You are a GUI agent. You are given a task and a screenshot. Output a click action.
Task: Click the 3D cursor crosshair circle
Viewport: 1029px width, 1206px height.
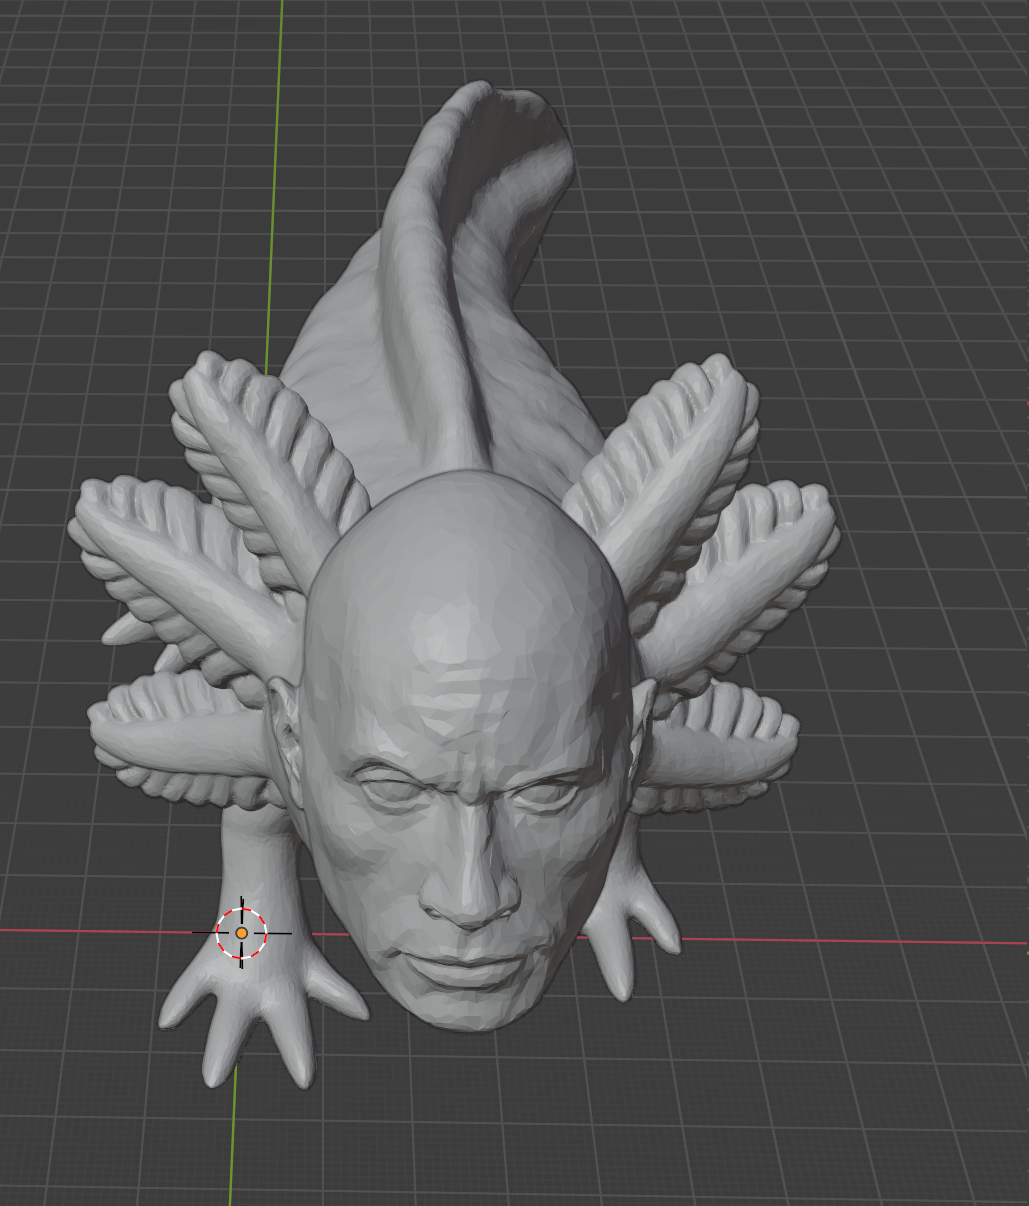click(x=241, y=932)
